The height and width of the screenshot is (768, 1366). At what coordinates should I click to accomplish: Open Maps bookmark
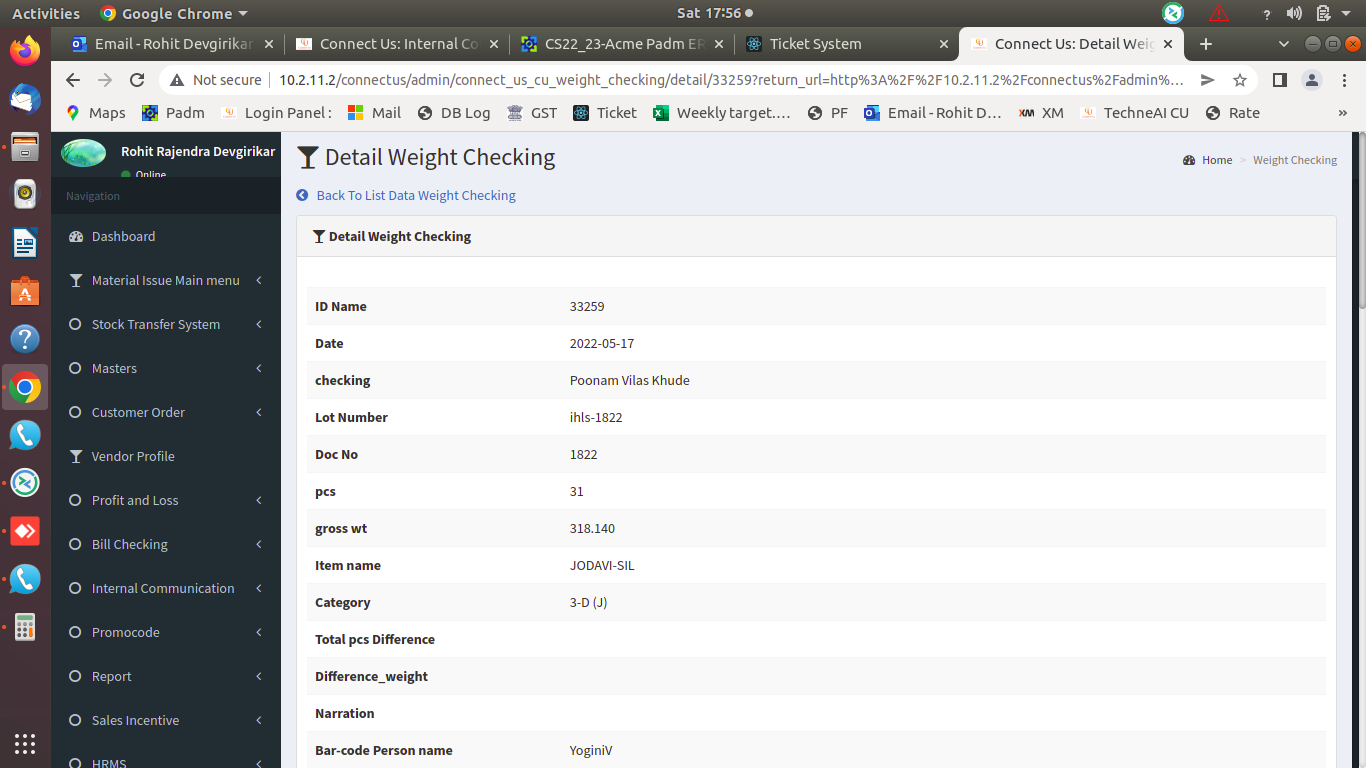click(96, 113)
